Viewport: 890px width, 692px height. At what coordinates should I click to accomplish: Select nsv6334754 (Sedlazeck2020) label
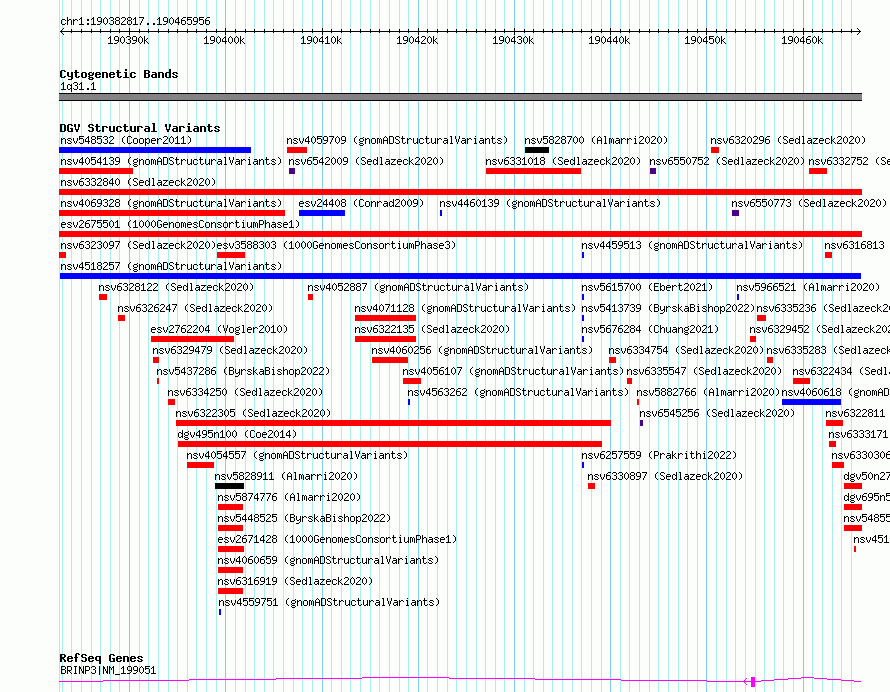[x=686, y=350]
